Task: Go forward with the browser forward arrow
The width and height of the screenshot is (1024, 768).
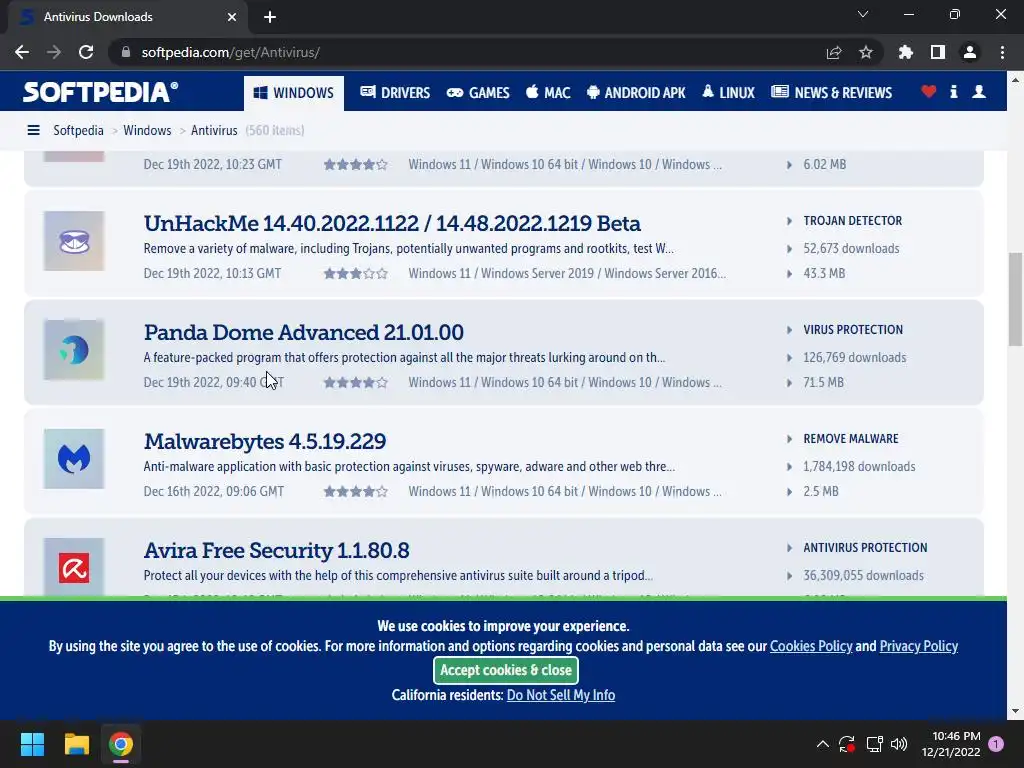Action: 54,52
